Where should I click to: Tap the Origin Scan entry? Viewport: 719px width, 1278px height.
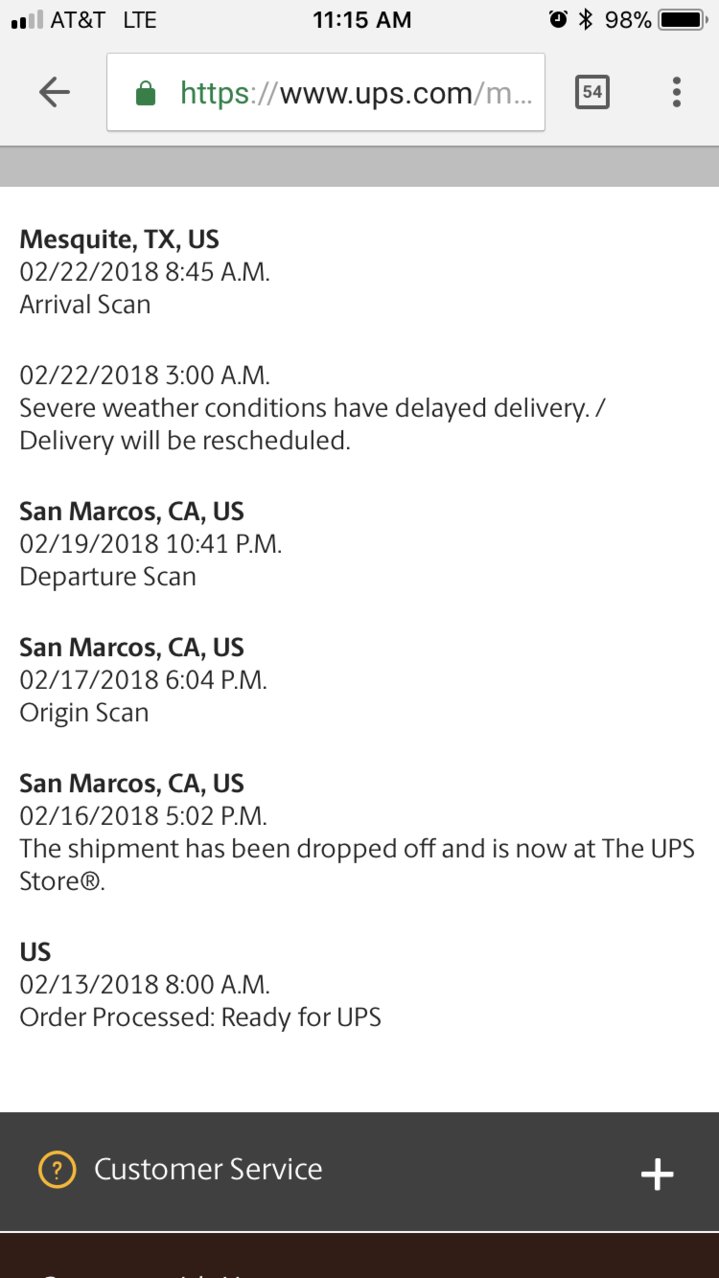pos(84,713)
